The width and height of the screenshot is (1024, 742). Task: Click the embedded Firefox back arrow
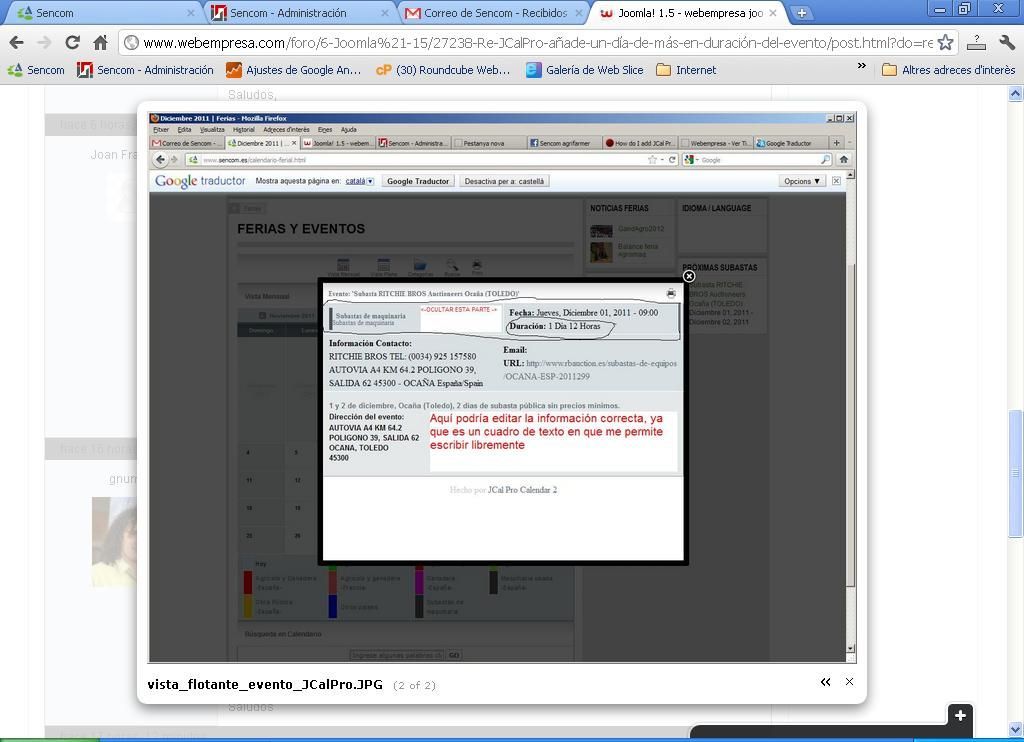click(160, 159)
